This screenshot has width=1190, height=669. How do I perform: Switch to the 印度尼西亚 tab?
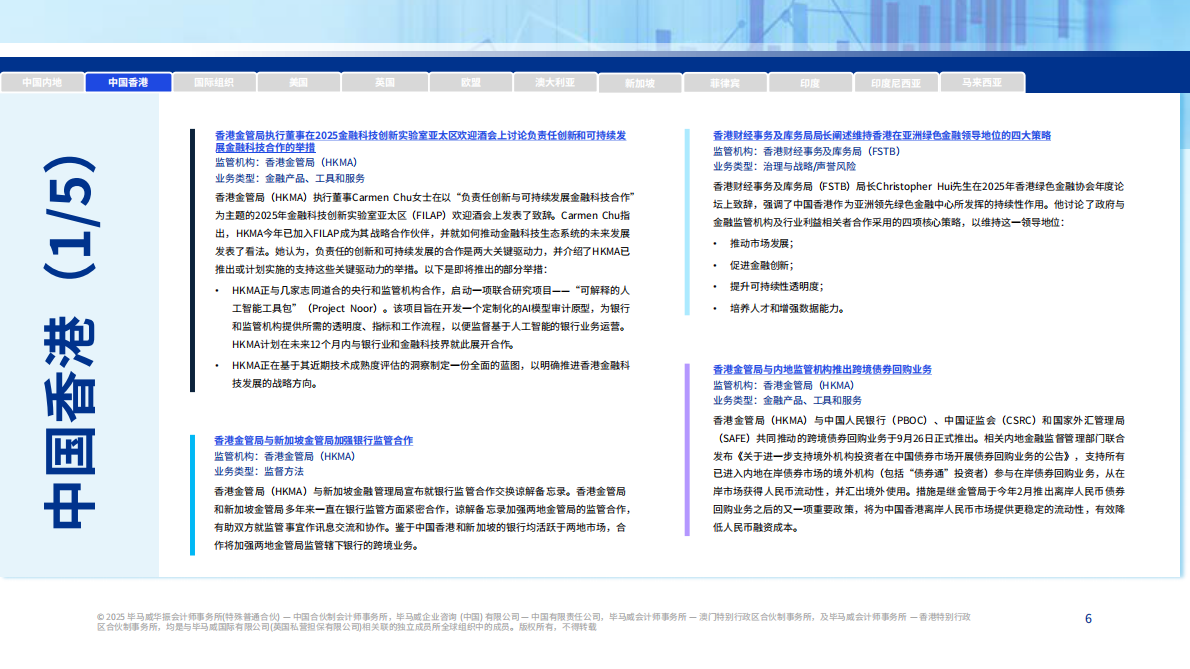click(x=896, y=84)
